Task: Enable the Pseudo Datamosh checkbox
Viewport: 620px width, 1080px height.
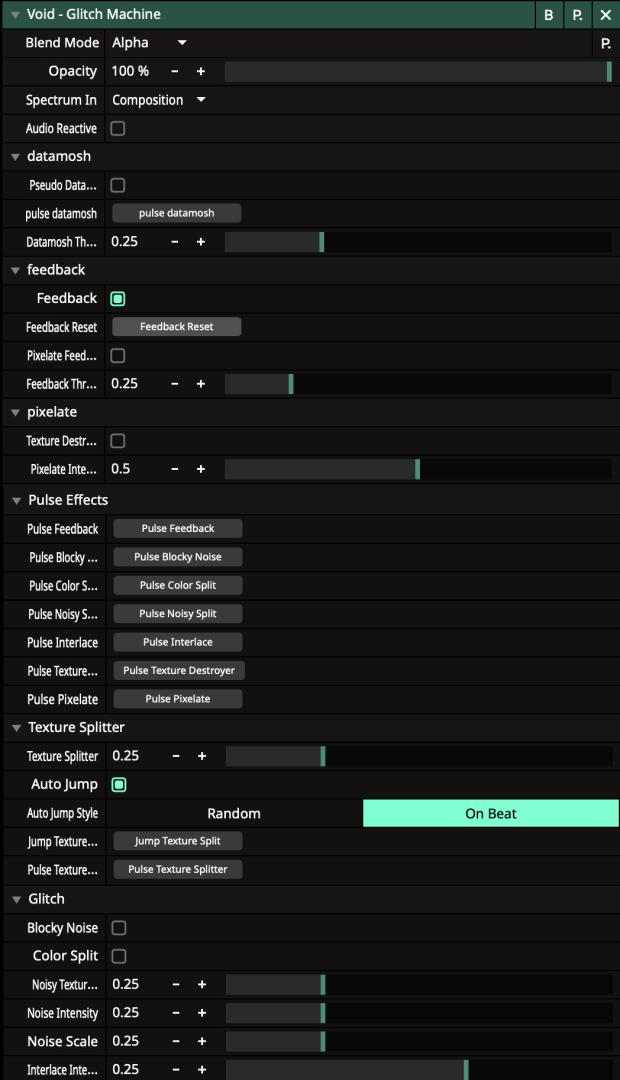Action: pos(118,185)
